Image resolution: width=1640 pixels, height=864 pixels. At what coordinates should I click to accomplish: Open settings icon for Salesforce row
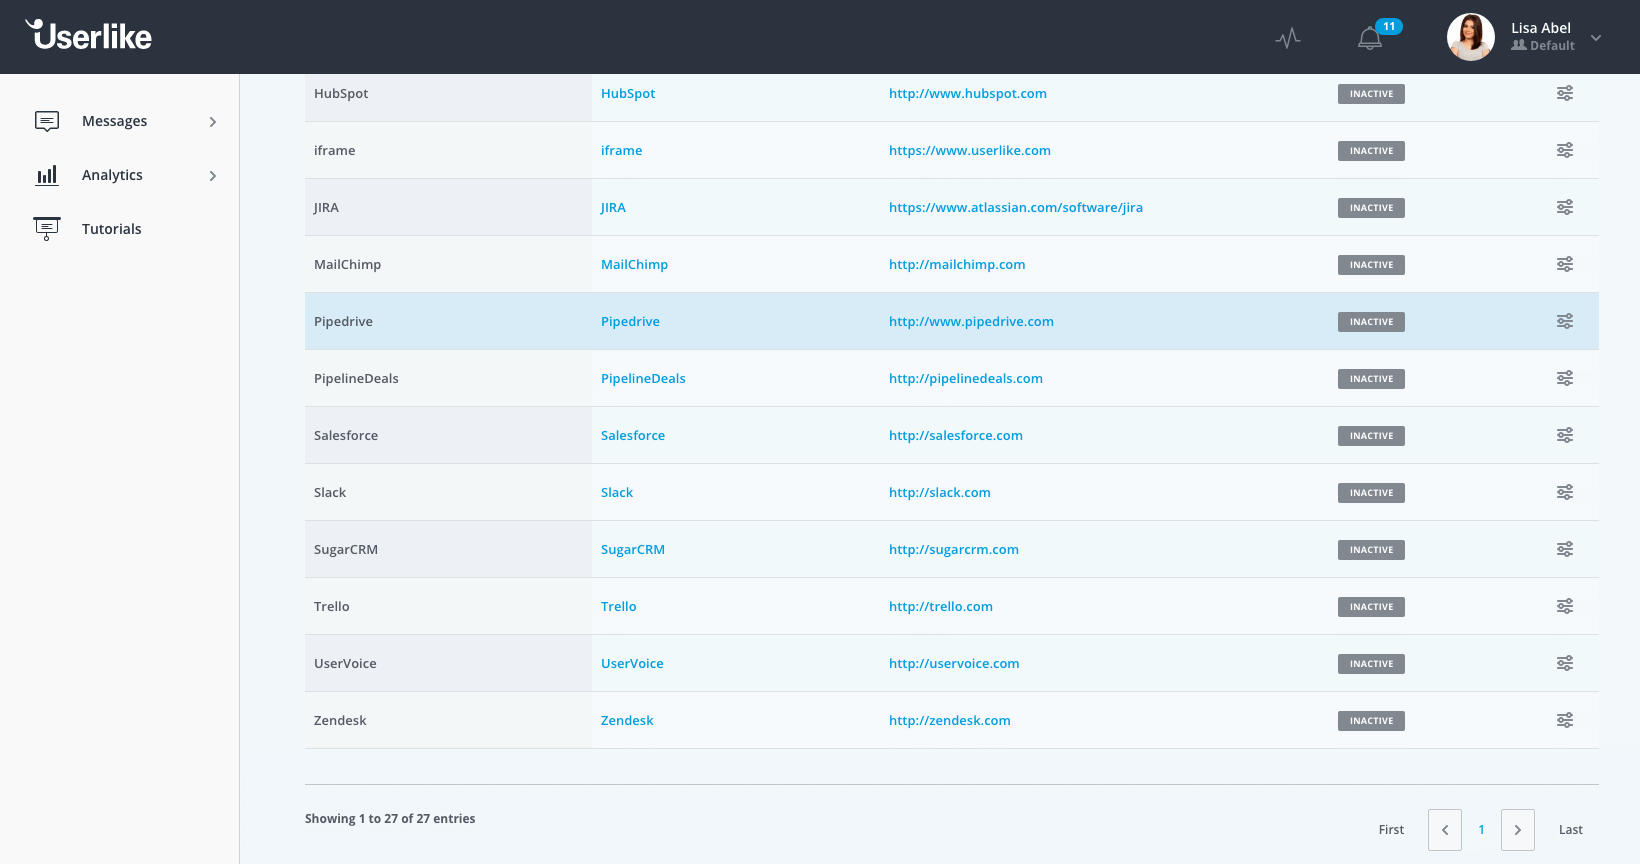coord(1565,435)
